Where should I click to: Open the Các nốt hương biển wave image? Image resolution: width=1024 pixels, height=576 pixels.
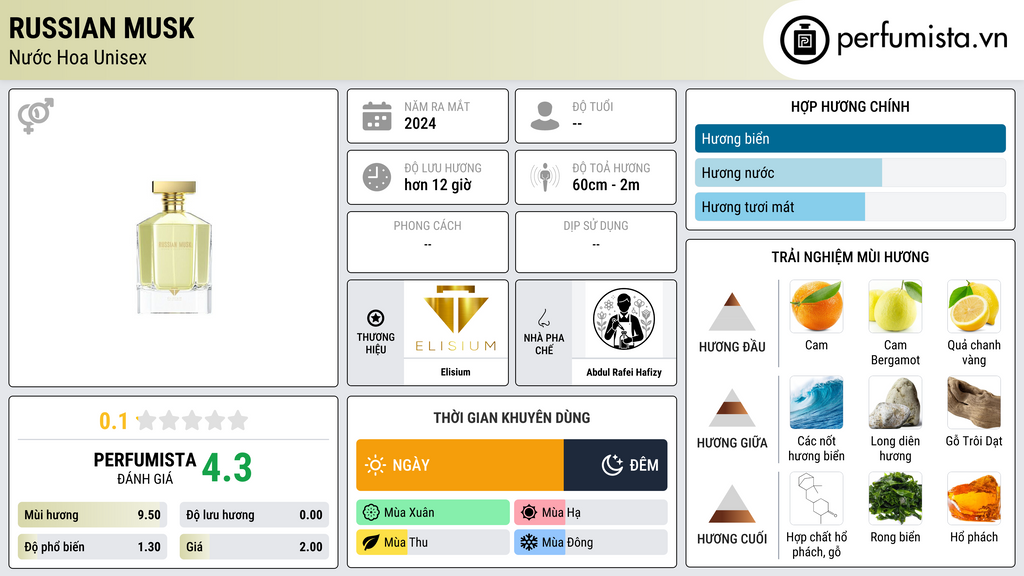(x=816, y=402)
